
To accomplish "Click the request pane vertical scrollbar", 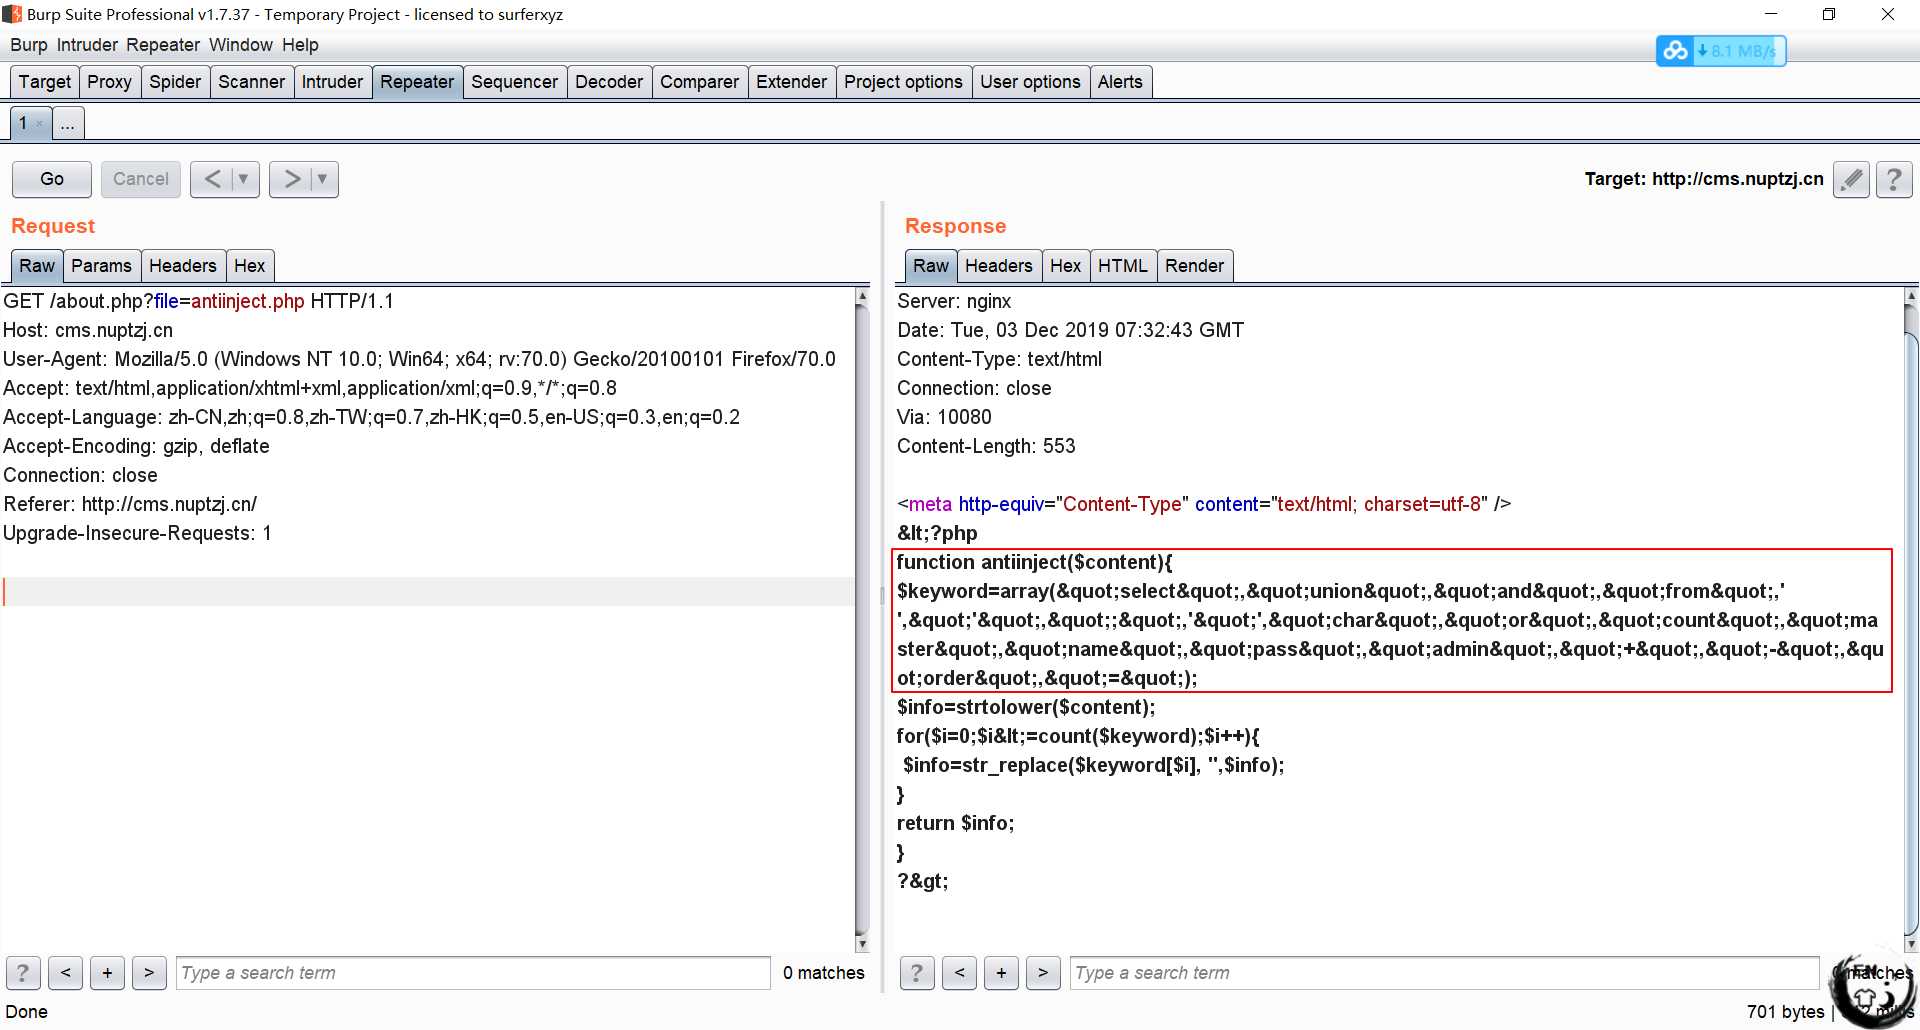I will click(862, 620).
